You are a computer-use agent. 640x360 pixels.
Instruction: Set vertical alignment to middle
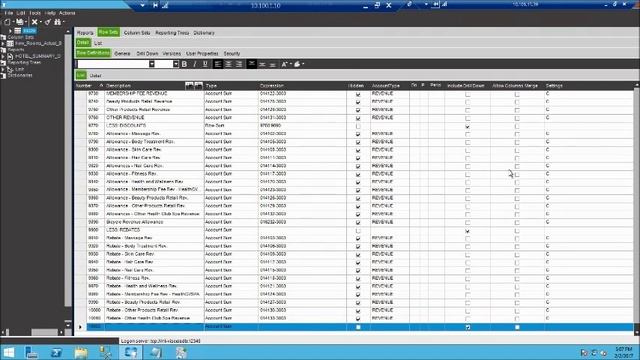(262, 64)
